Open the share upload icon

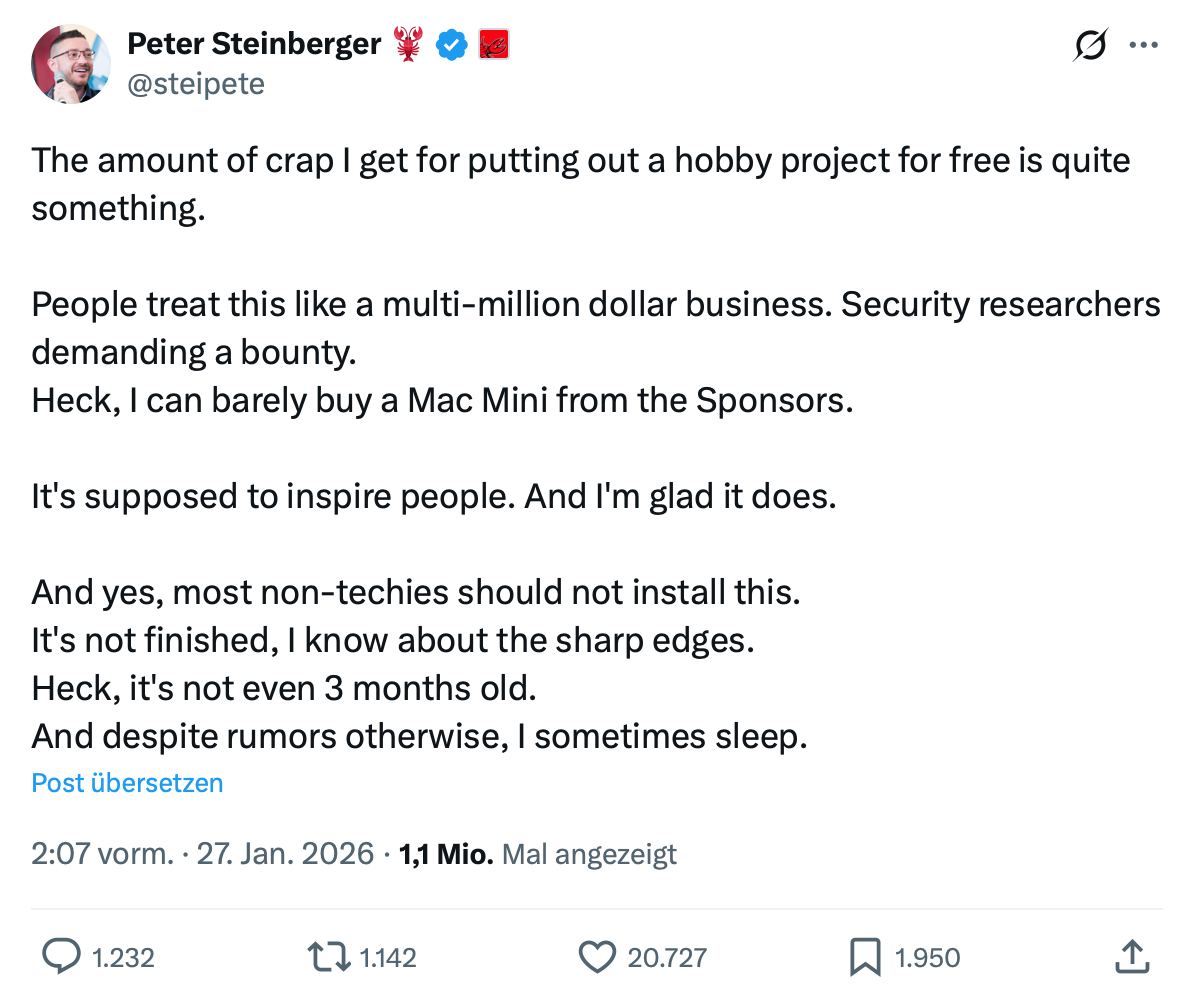pyautogui.click(x=1132, y=957)
